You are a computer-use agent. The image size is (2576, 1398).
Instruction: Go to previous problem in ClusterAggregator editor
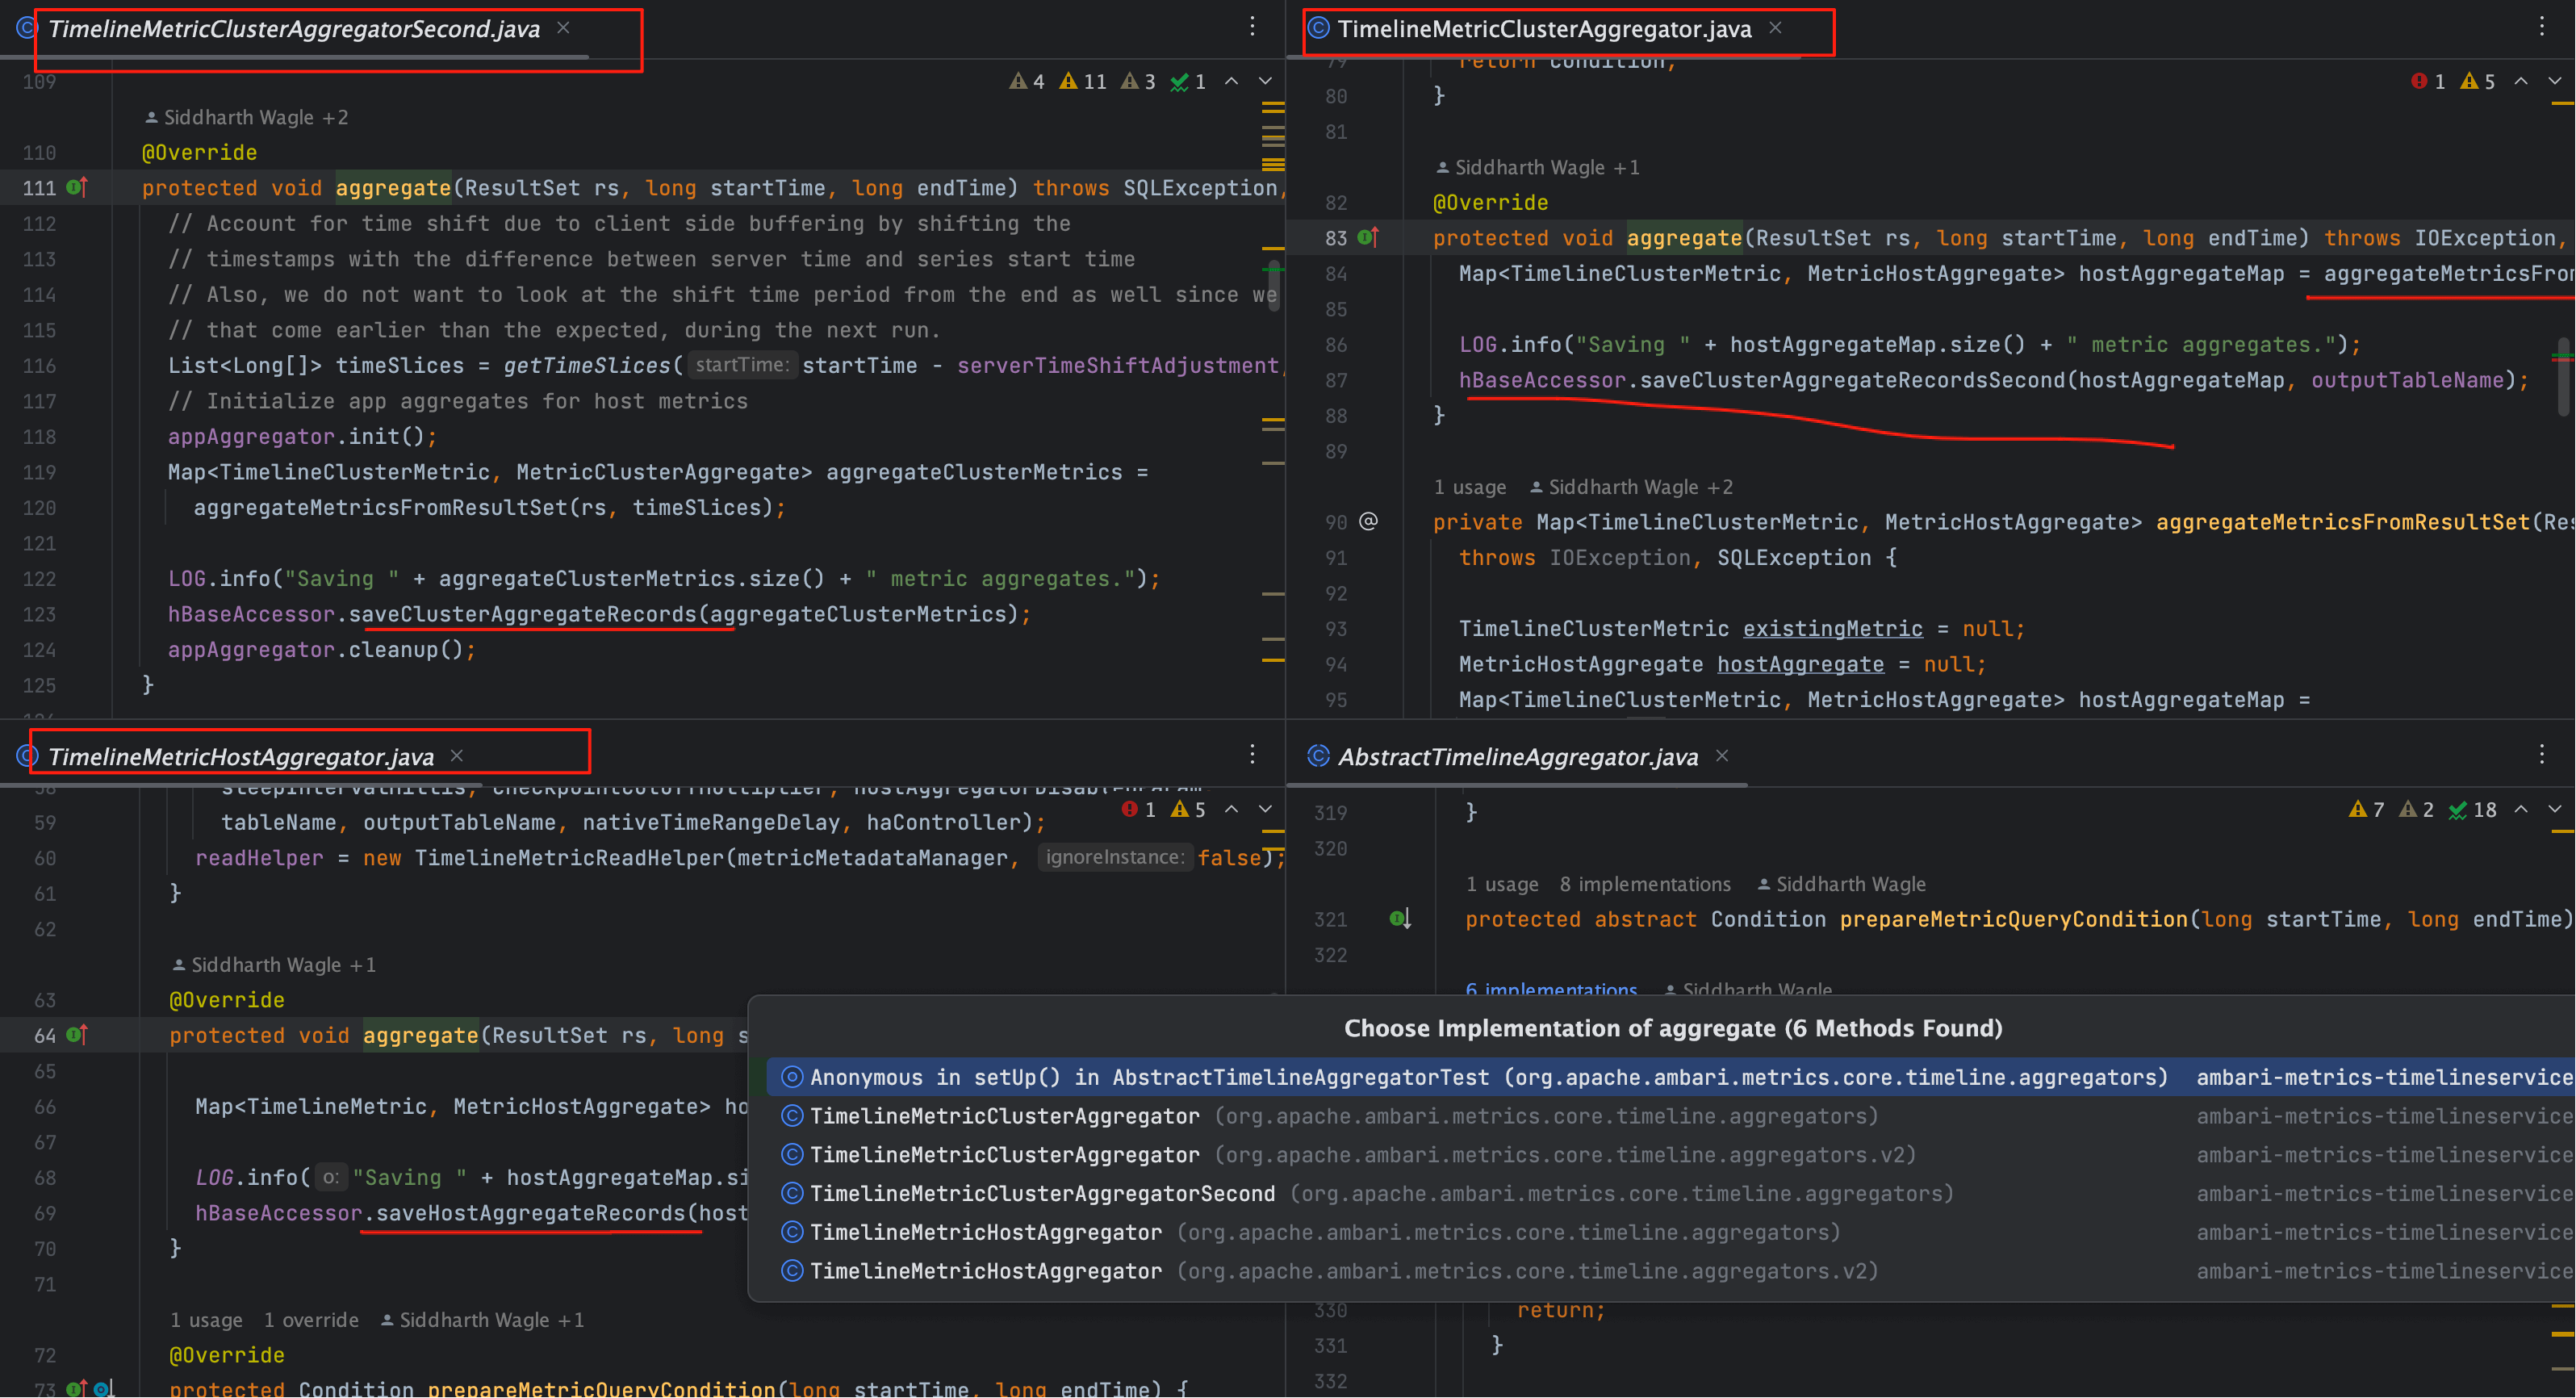pyautogui.click(x=2521, y=81)
